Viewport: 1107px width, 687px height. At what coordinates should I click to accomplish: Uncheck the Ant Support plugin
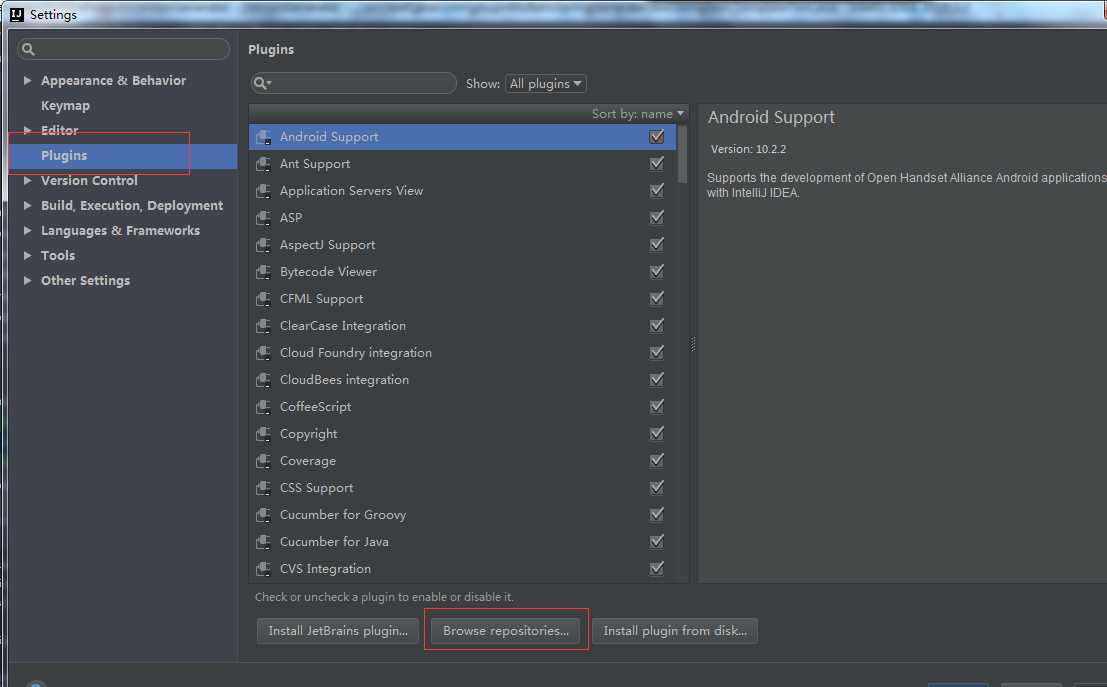click(657, 163)
